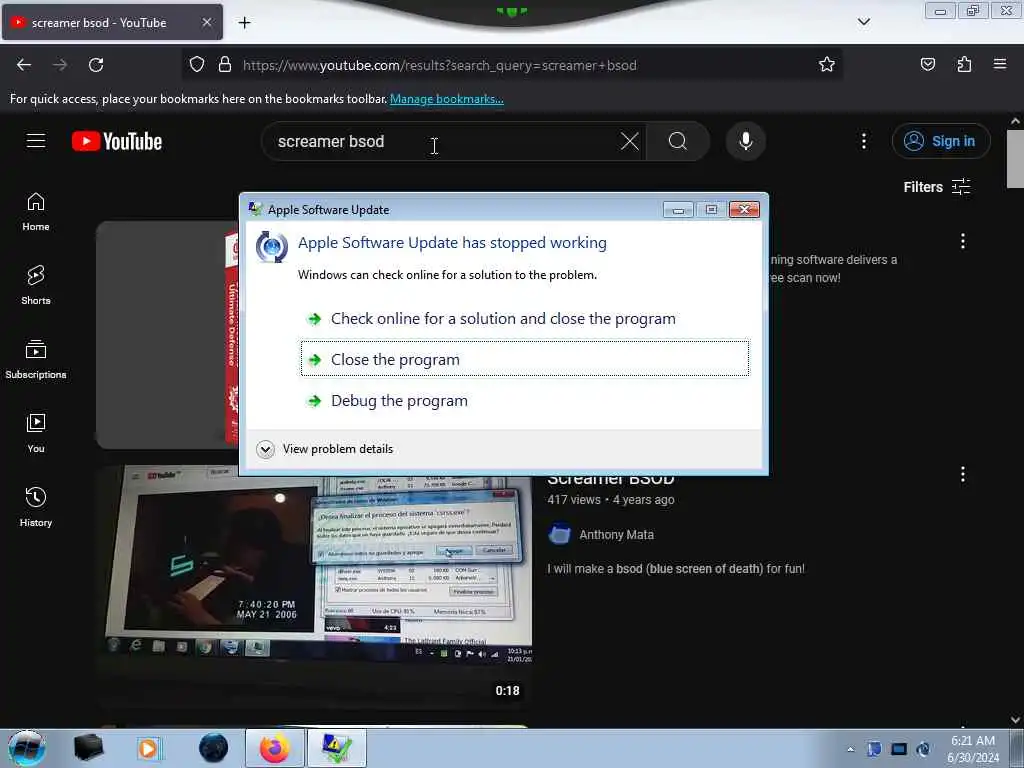Expand the list all tabs chevron
Viewport: 1024px width, 768px height.
pos(863,22)
